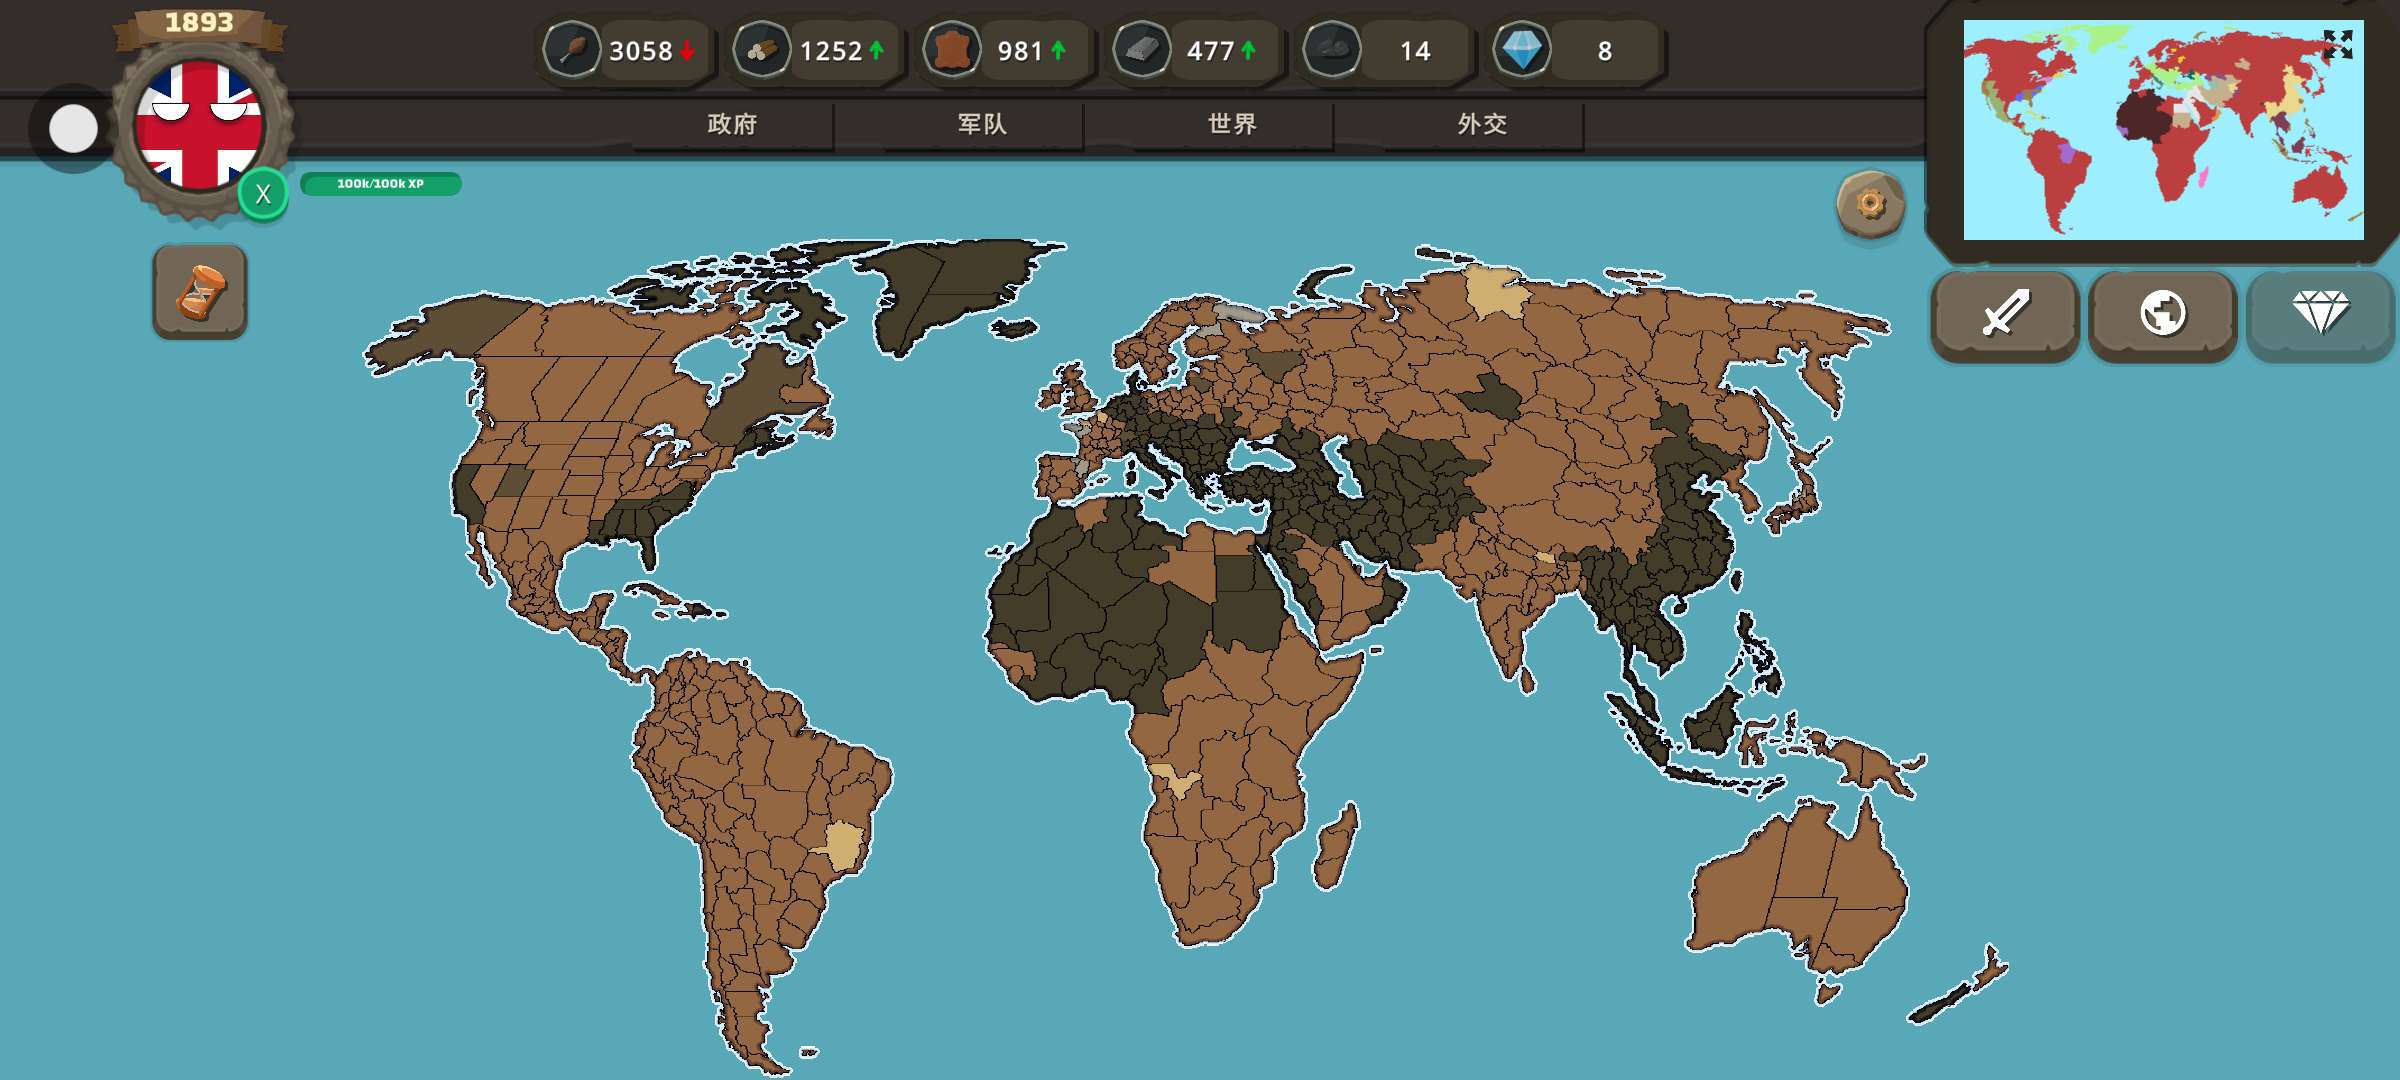
Task: Open the 军队 army tab
Action: pos(982,124)
